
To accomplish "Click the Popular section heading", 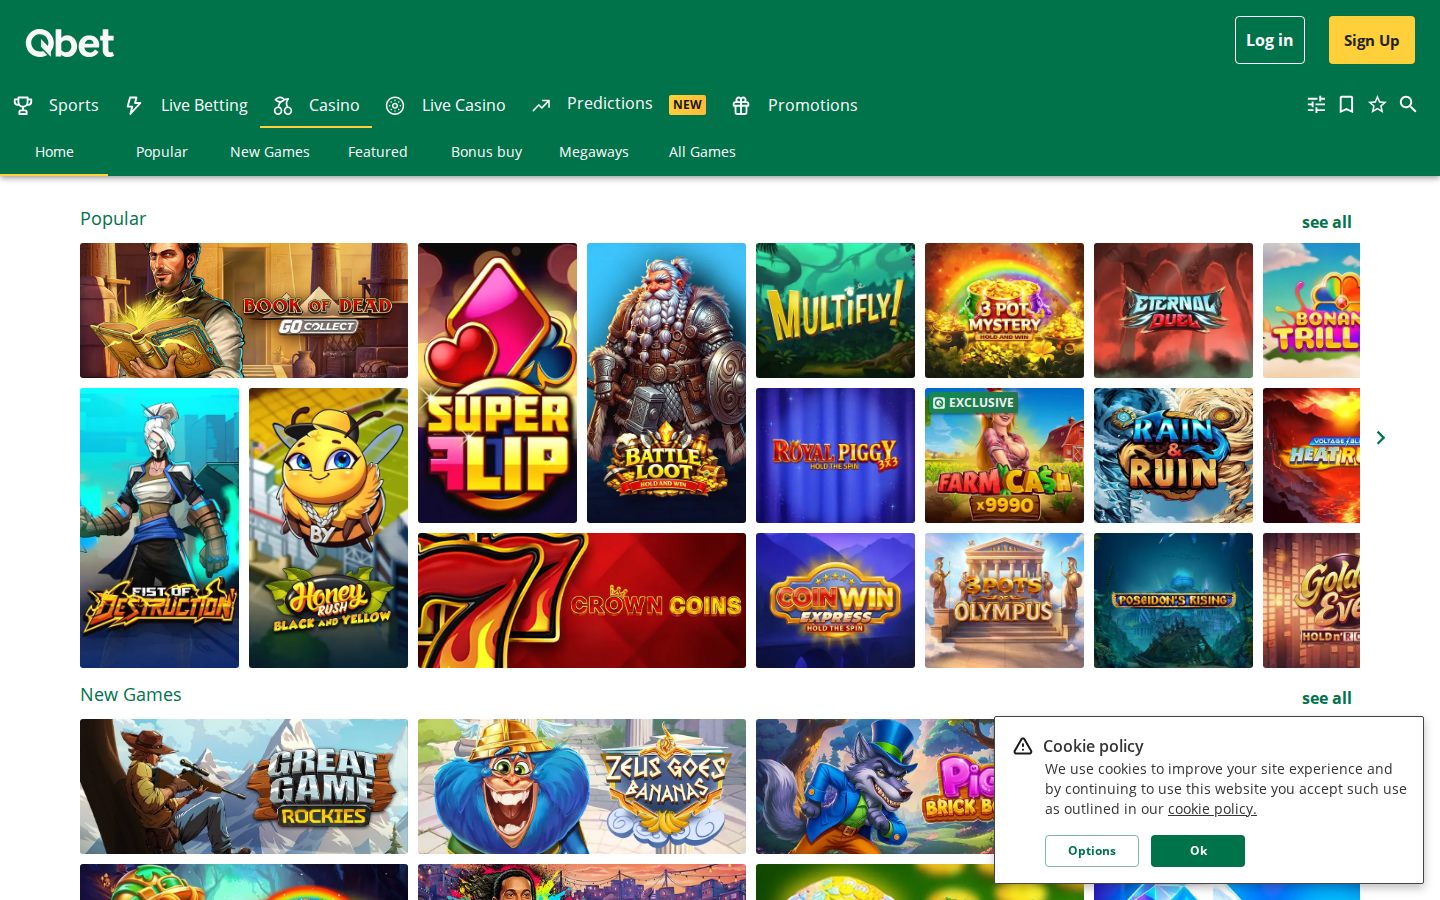I will (113, 218).
